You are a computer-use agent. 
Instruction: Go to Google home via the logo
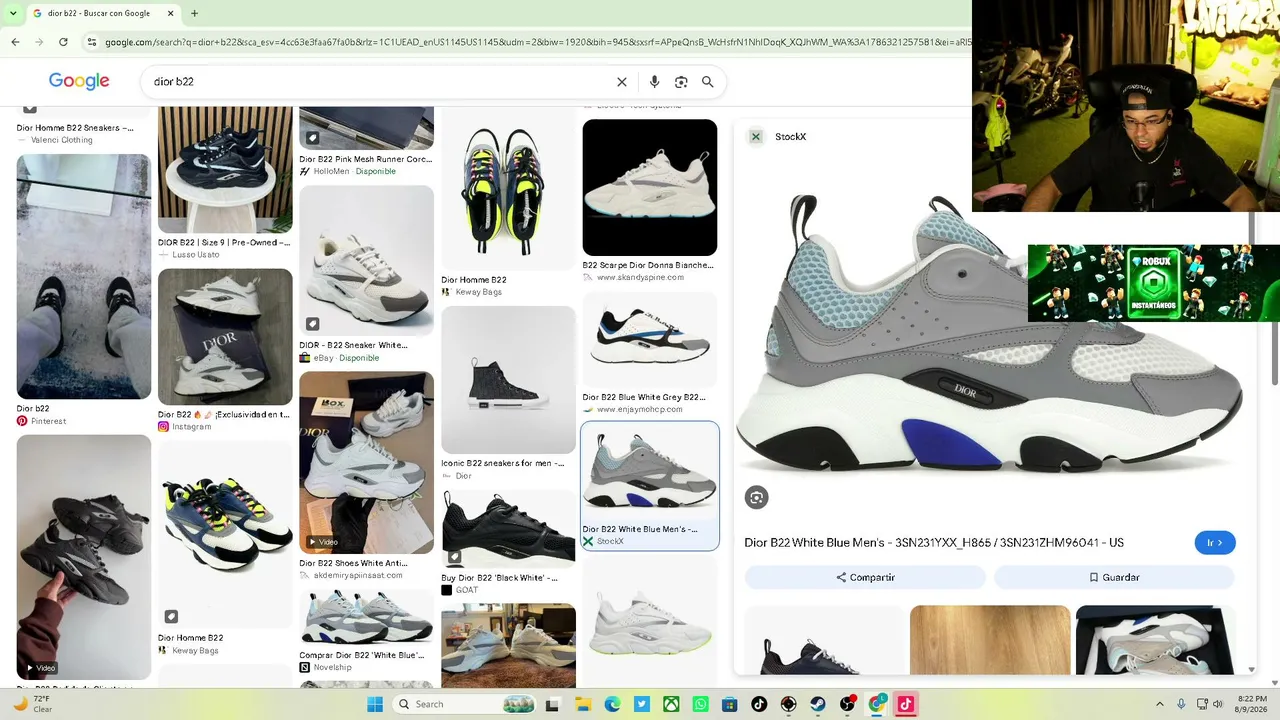[79, 81]
